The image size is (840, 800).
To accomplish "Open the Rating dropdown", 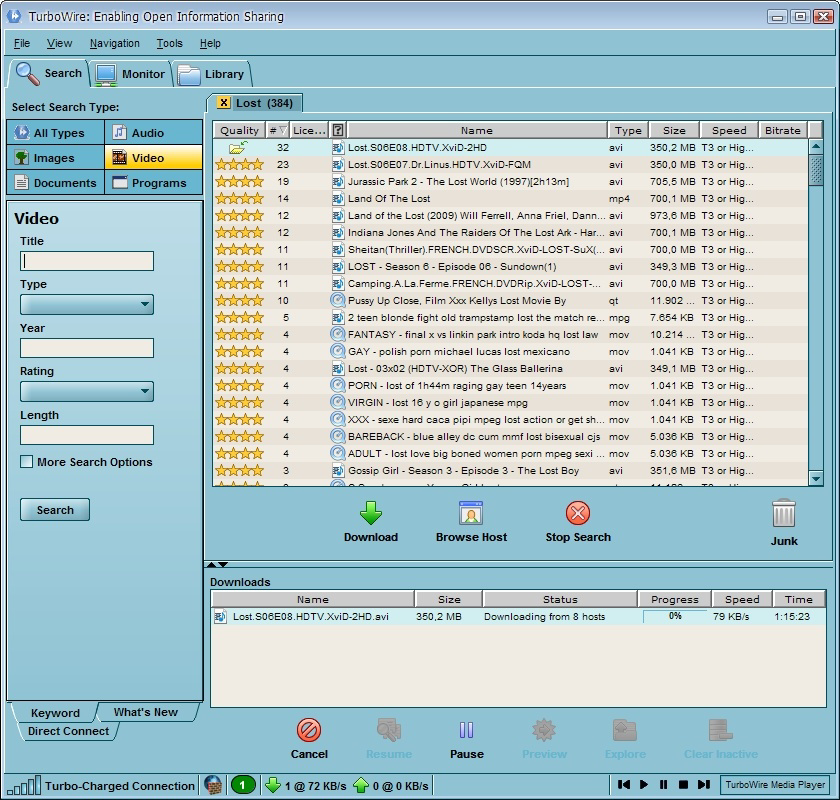I will coord(87,391).
